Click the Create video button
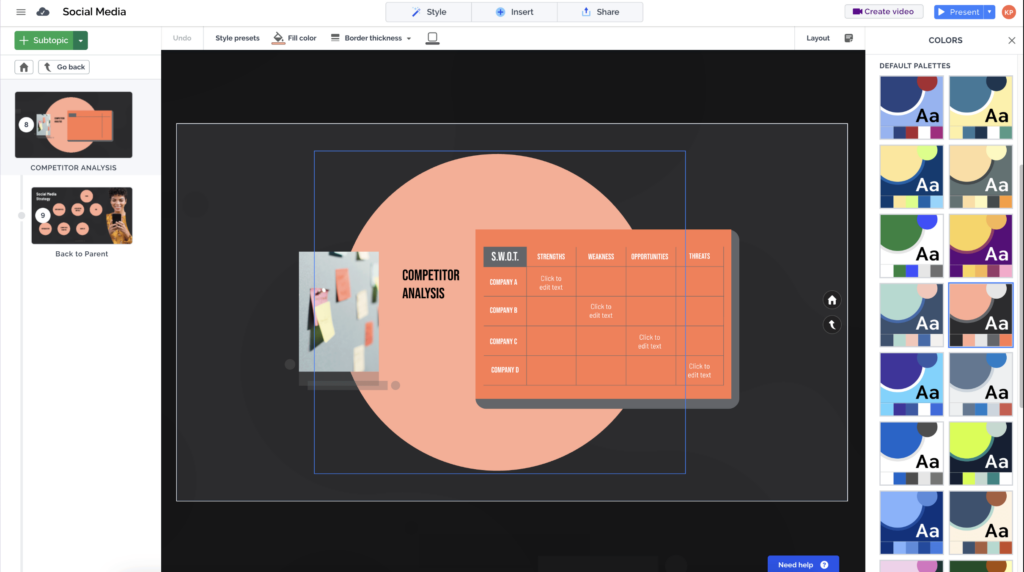Image resolution: width=1024 pixels, height=572 pixels. 884,12
